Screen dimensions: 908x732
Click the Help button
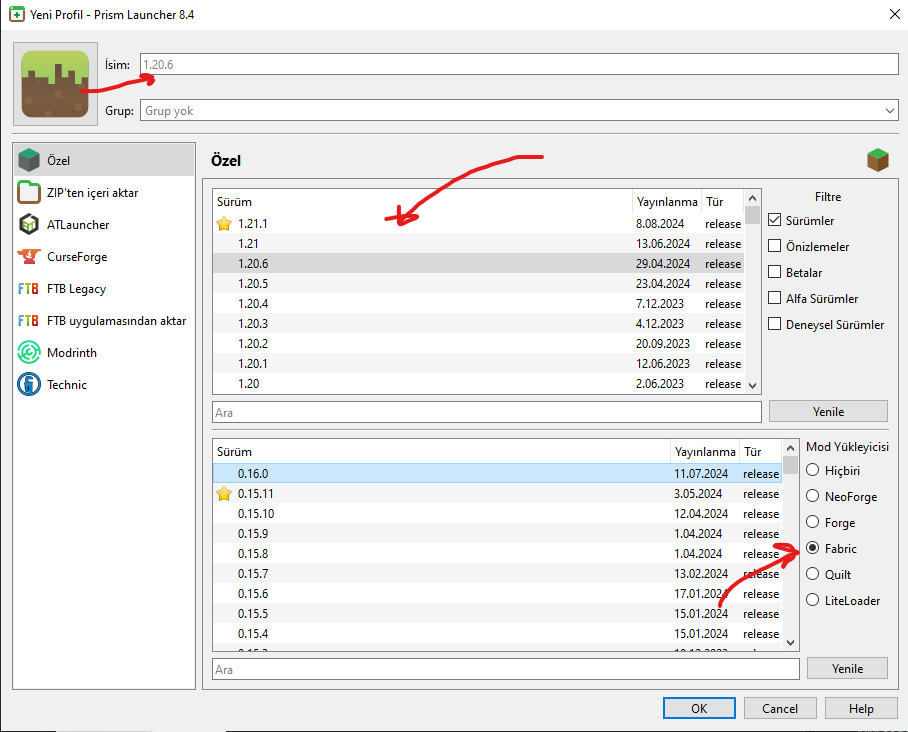point(861,708)
